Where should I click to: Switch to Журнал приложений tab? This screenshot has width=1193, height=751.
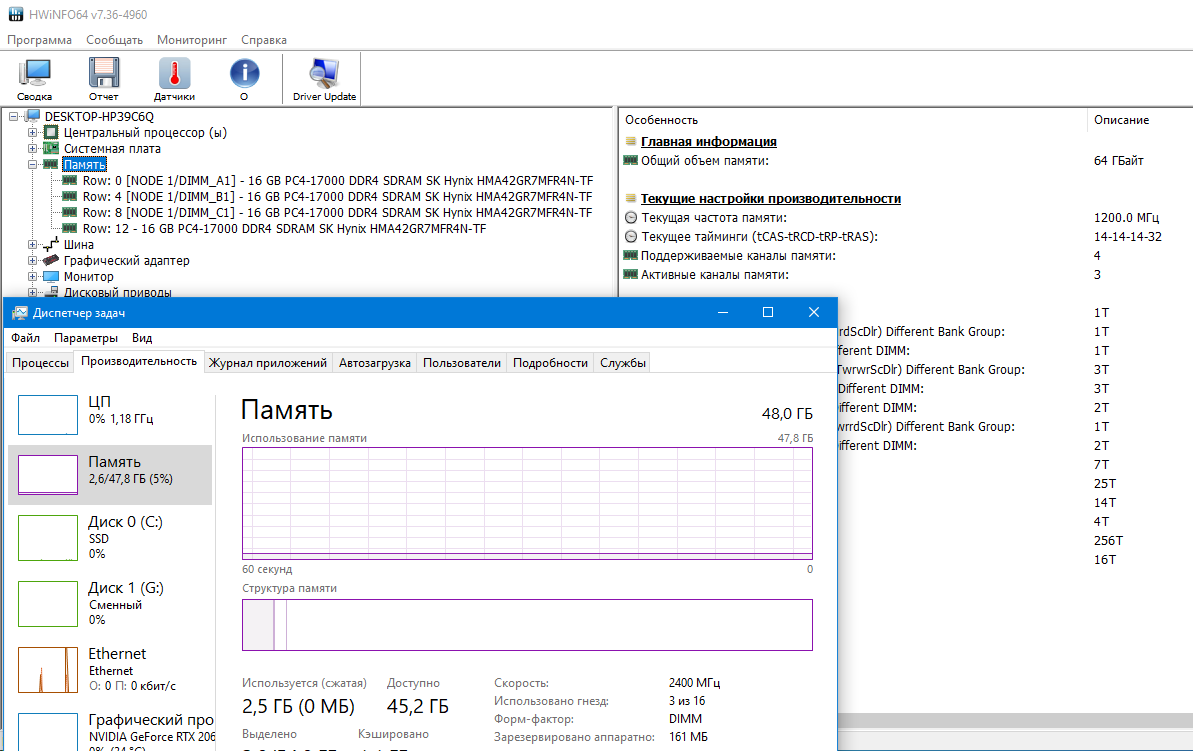coord(268,363)
